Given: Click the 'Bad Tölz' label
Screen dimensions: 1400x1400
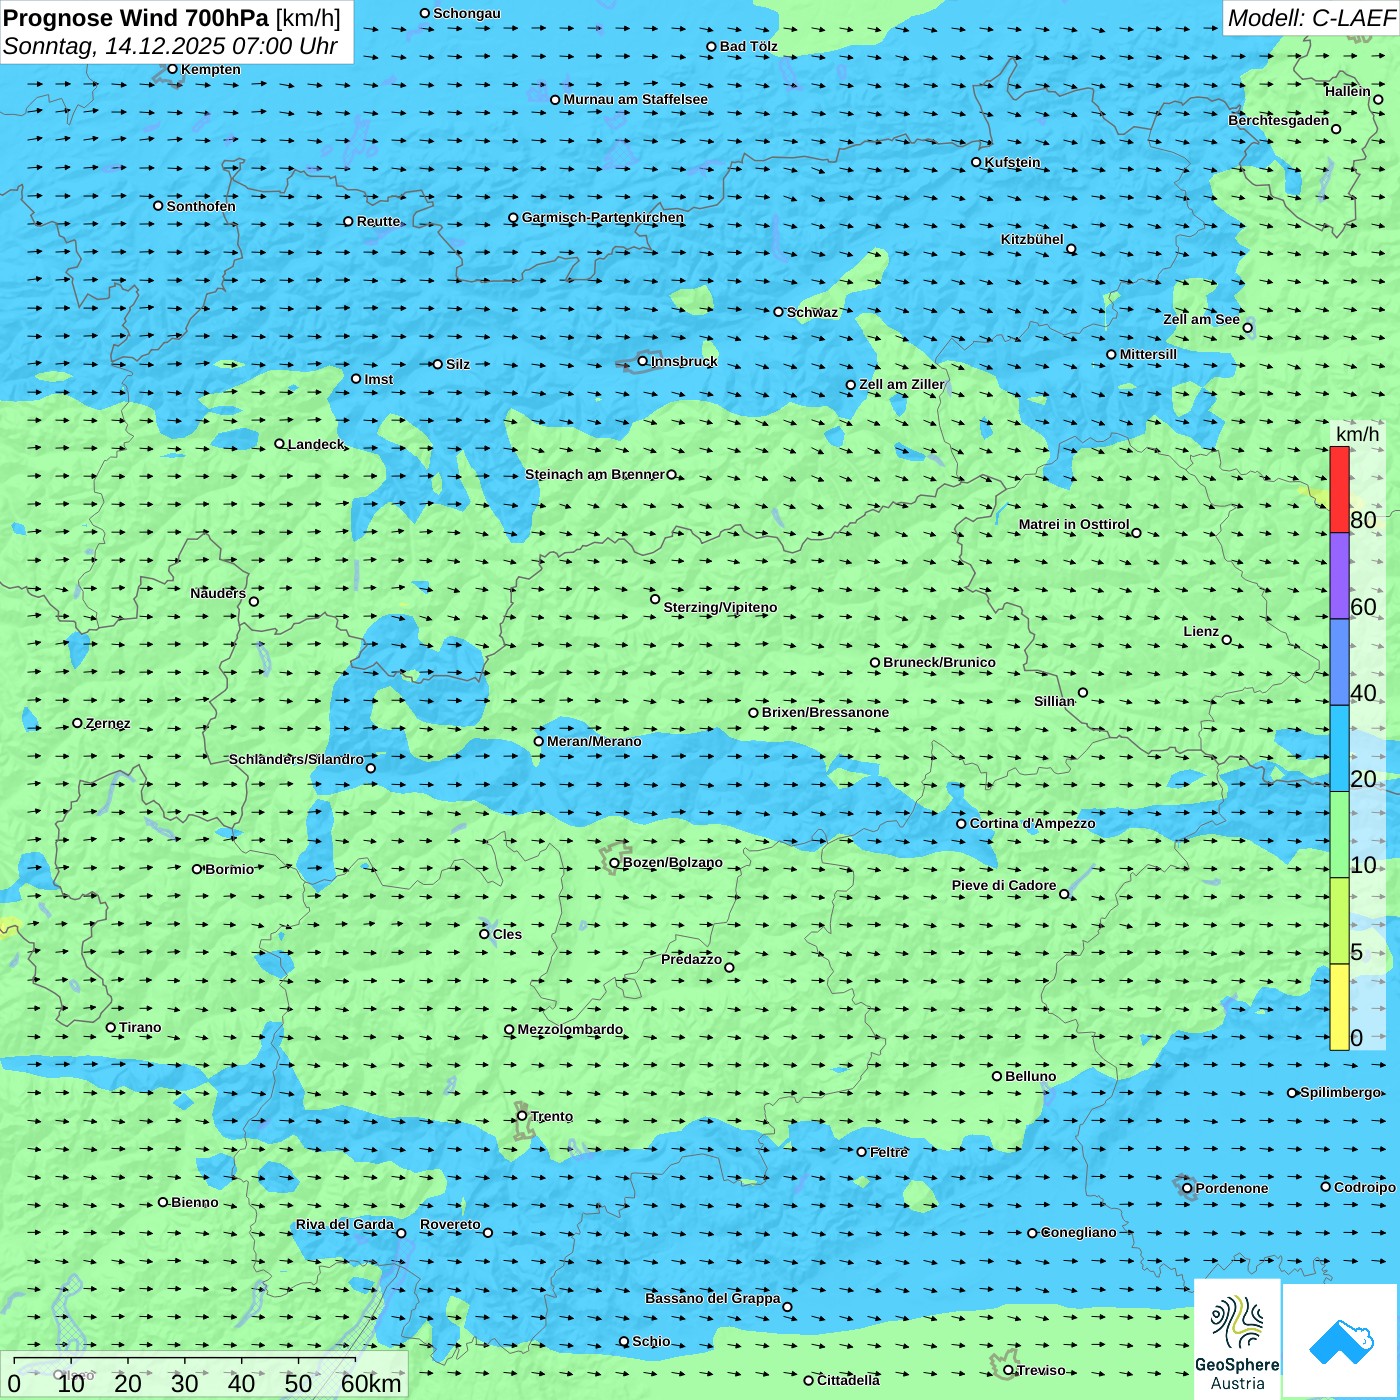Looking at the screenshot, I should tap(749, 46).
